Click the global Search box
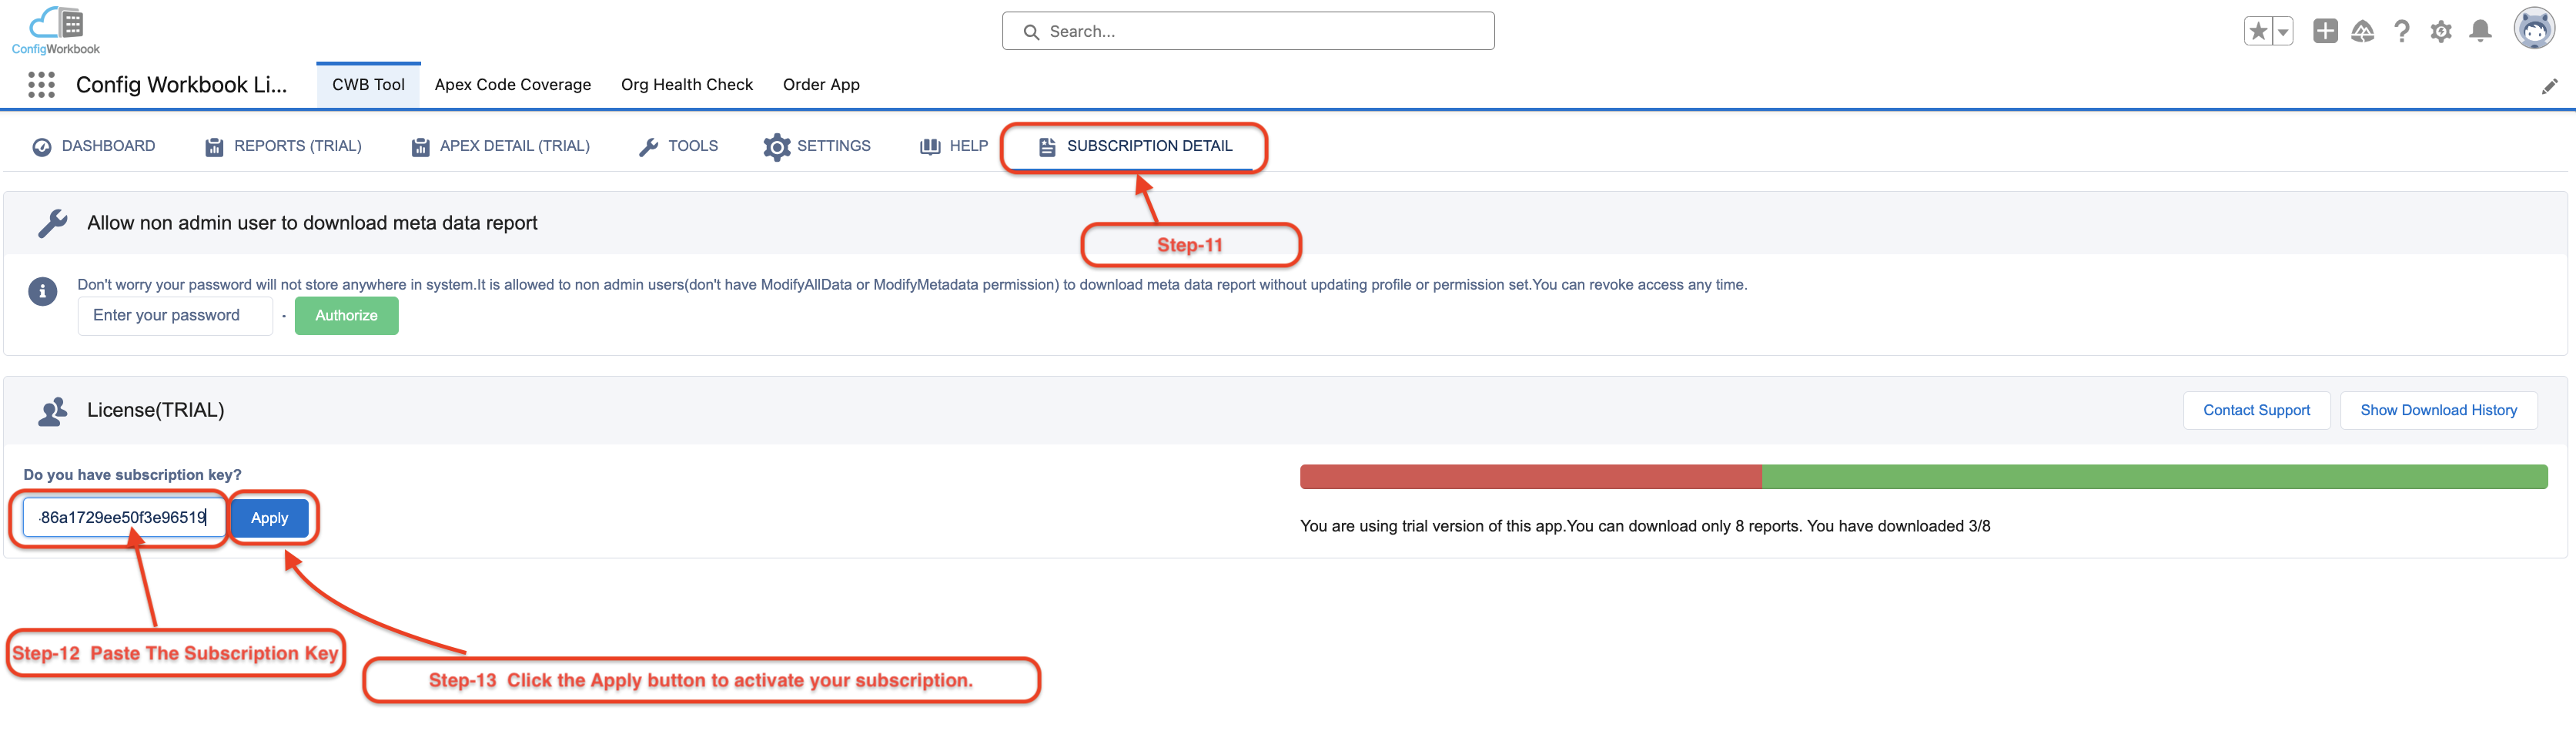Viewport: 2576px width, 741px height. [x=1248, y=32]
